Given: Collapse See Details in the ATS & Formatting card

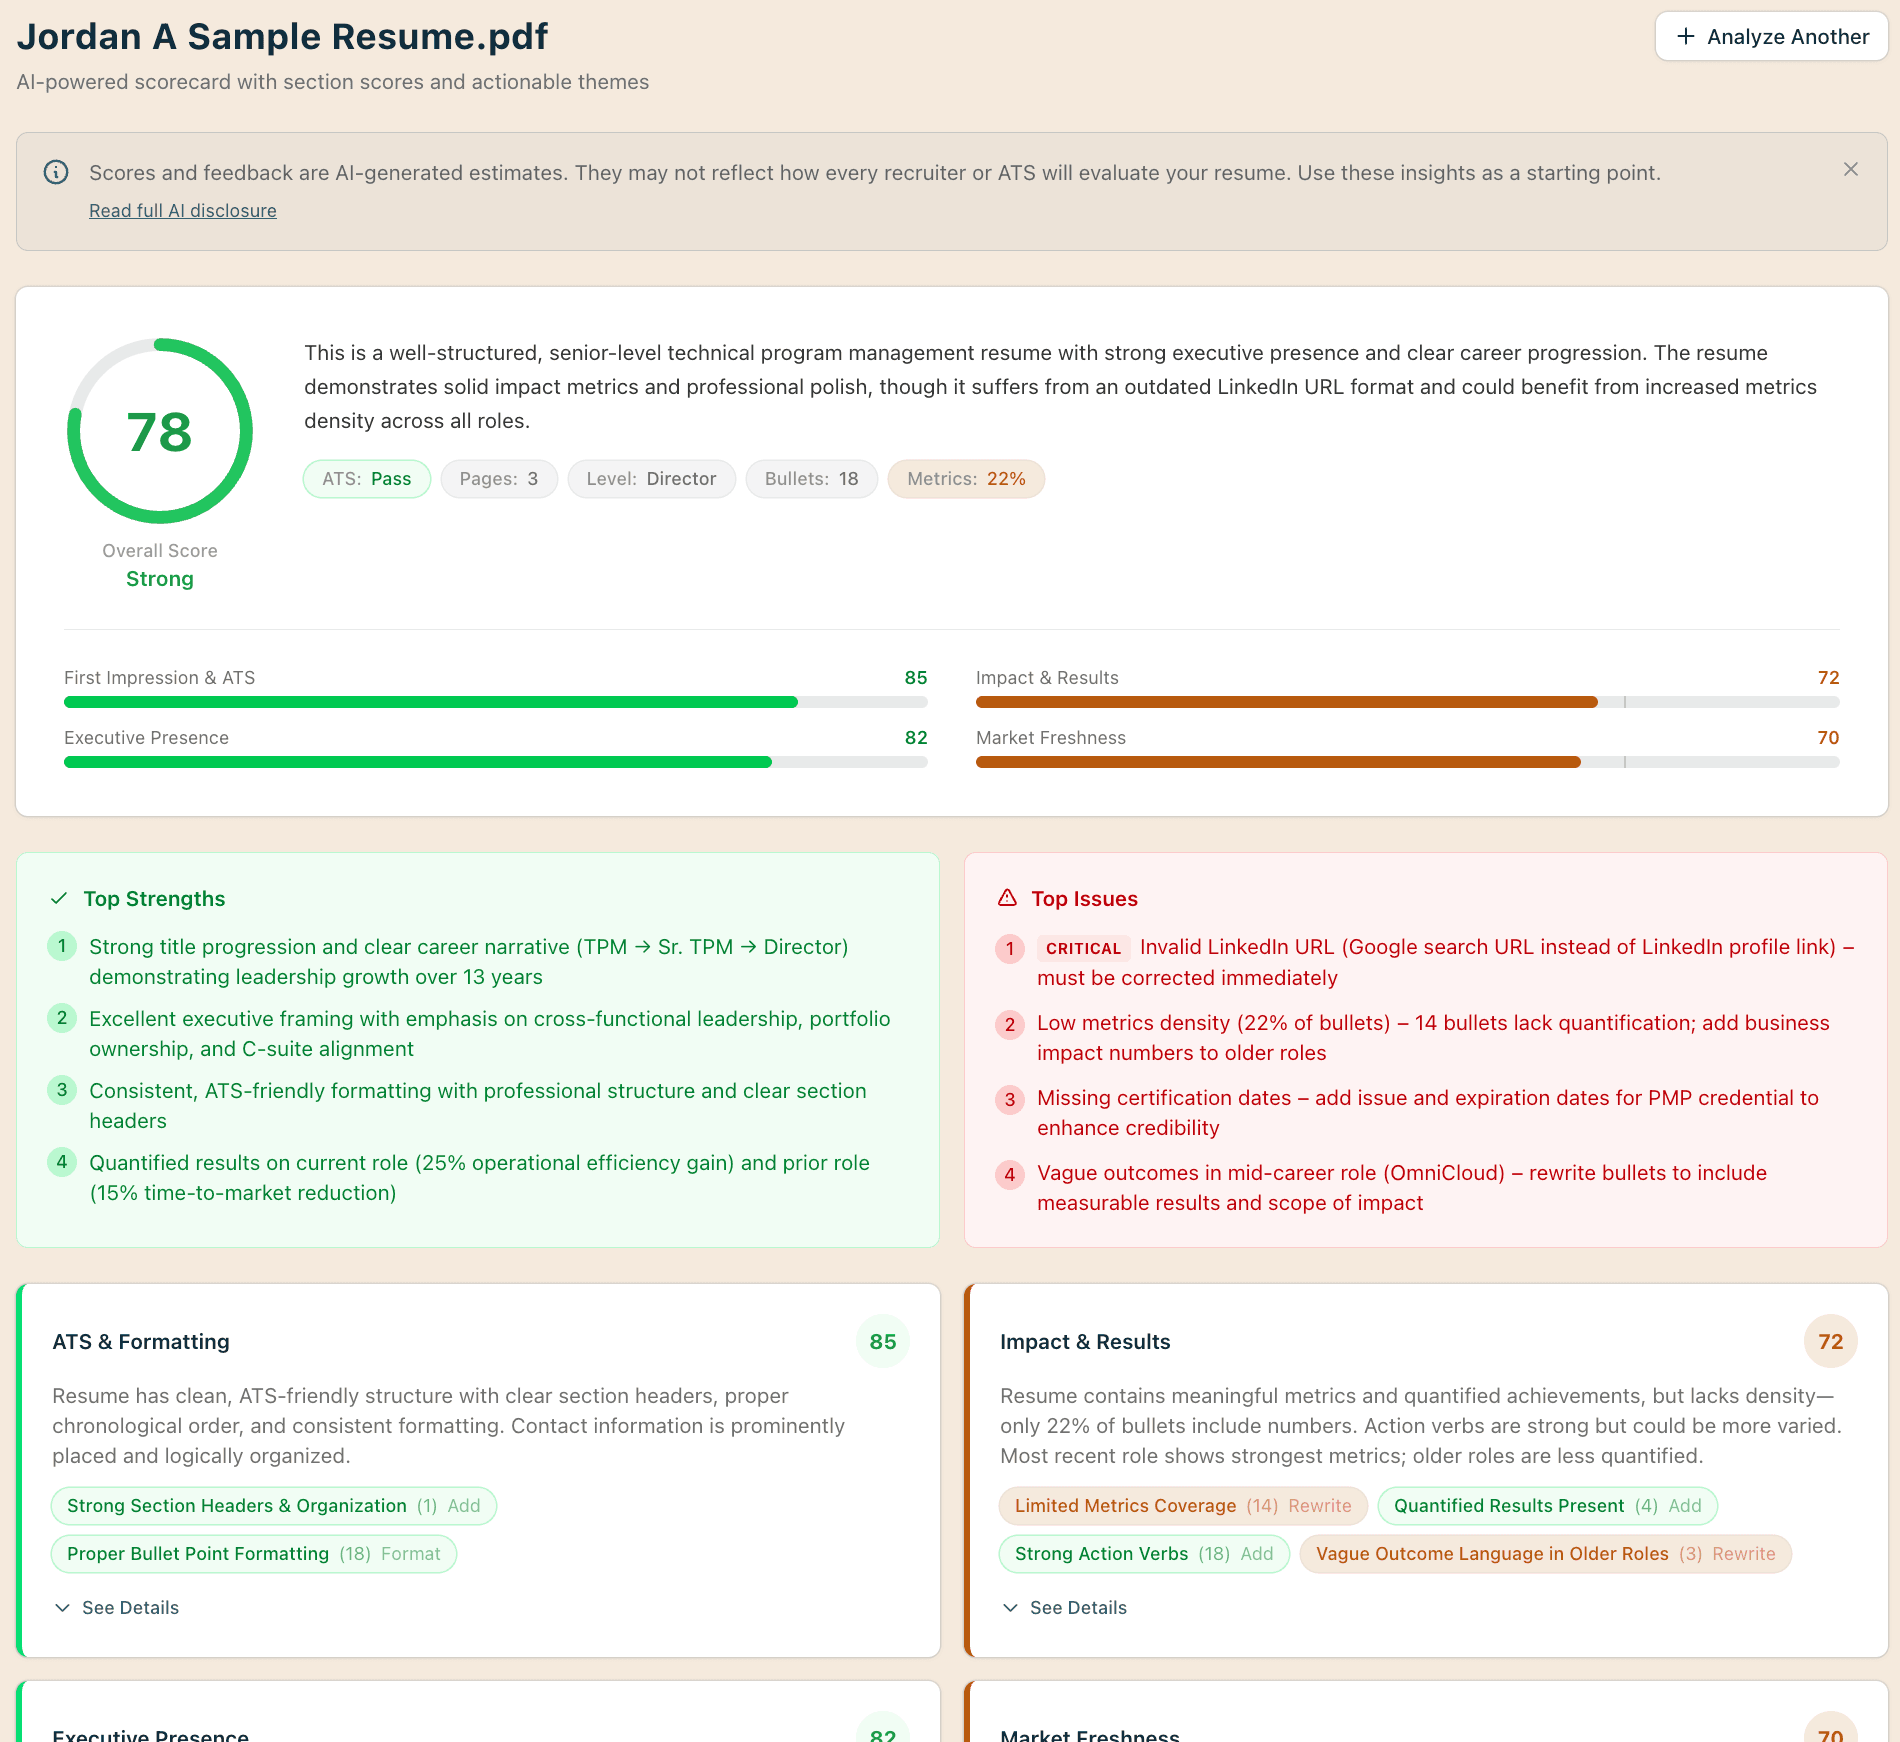Looking at the screenshot, I should tap(129, 1607).
